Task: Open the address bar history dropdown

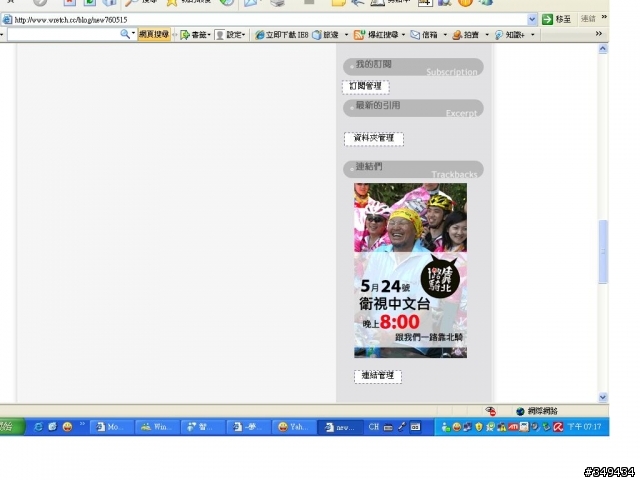Action: (532, 19)
